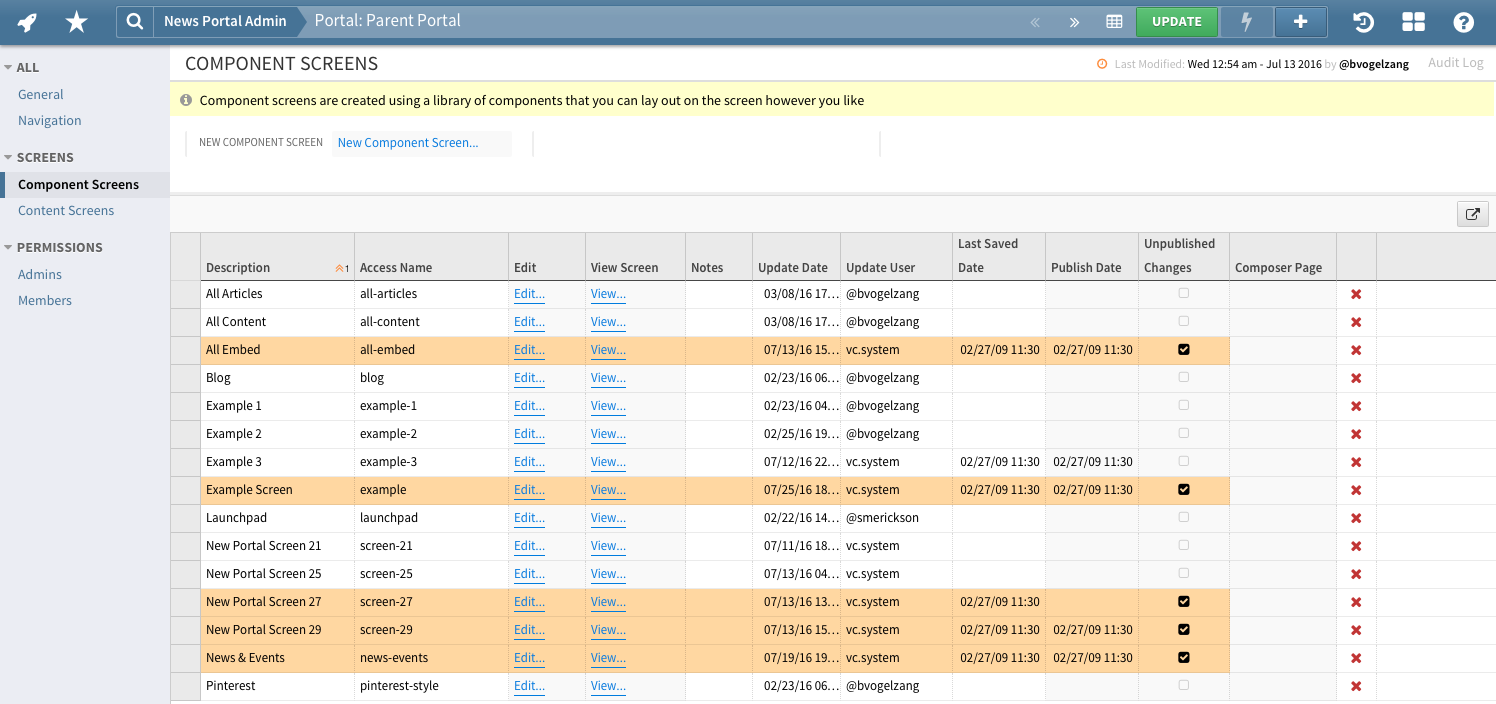Image resolution: width=1496 pixels, height=704 pixels.
Task: Enable Unpublished Changes for Launchpad
Action: tap(1184, 517)
